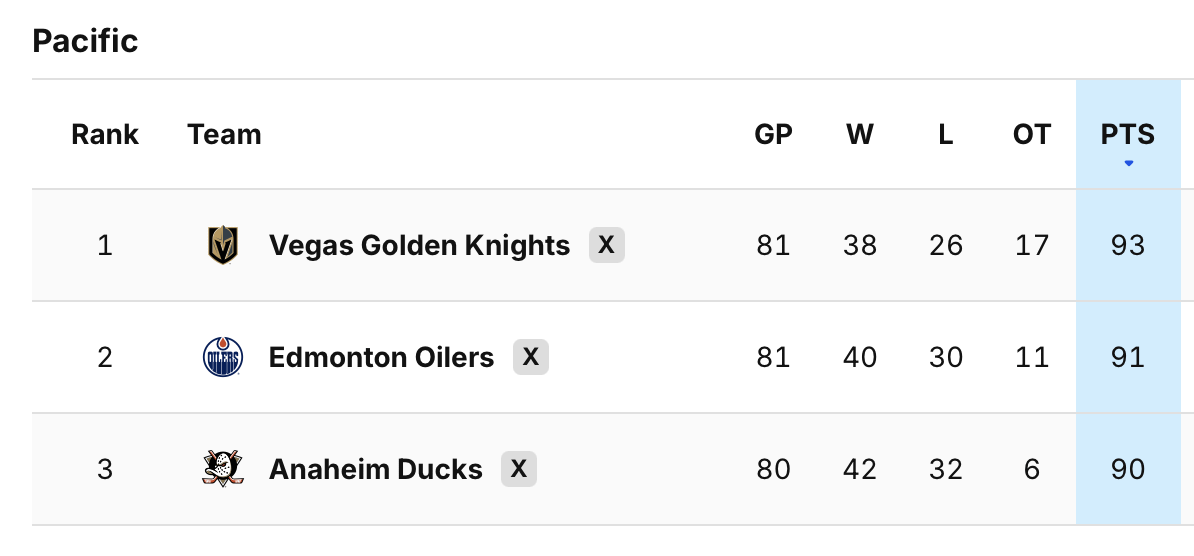Click the PTS sort arrow indicator
Viewport: 1194px width, 556px height.
click(1128, 163)
